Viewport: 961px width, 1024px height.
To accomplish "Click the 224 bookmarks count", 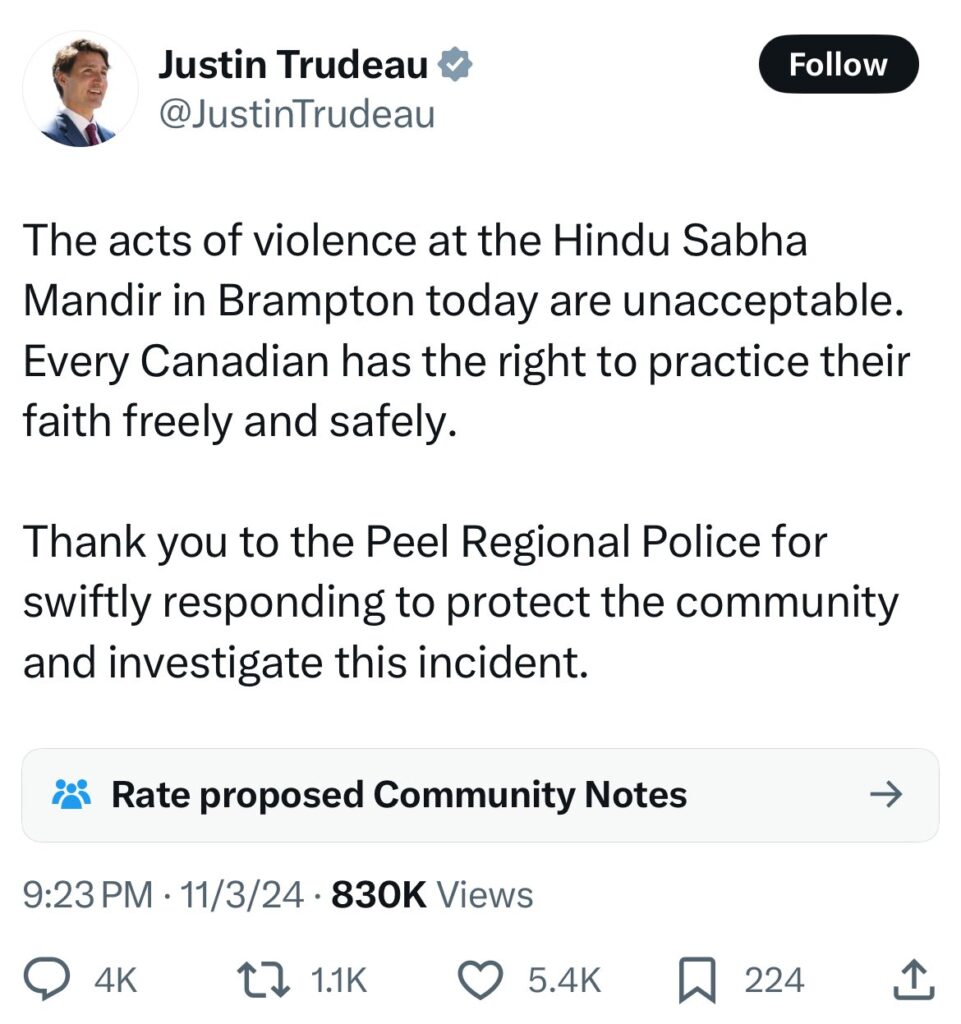I will [x=774, y=980].
